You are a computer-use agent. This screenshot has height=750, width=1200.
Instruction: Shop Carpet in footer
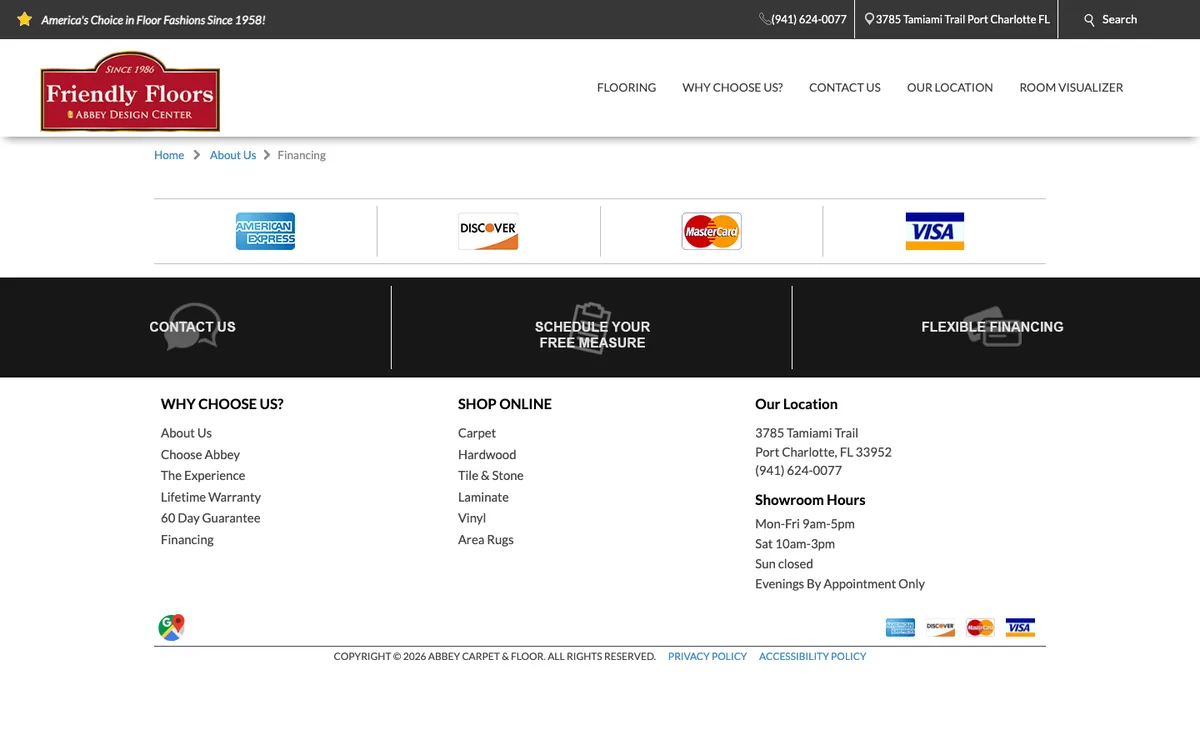click(x=477, y=433)
